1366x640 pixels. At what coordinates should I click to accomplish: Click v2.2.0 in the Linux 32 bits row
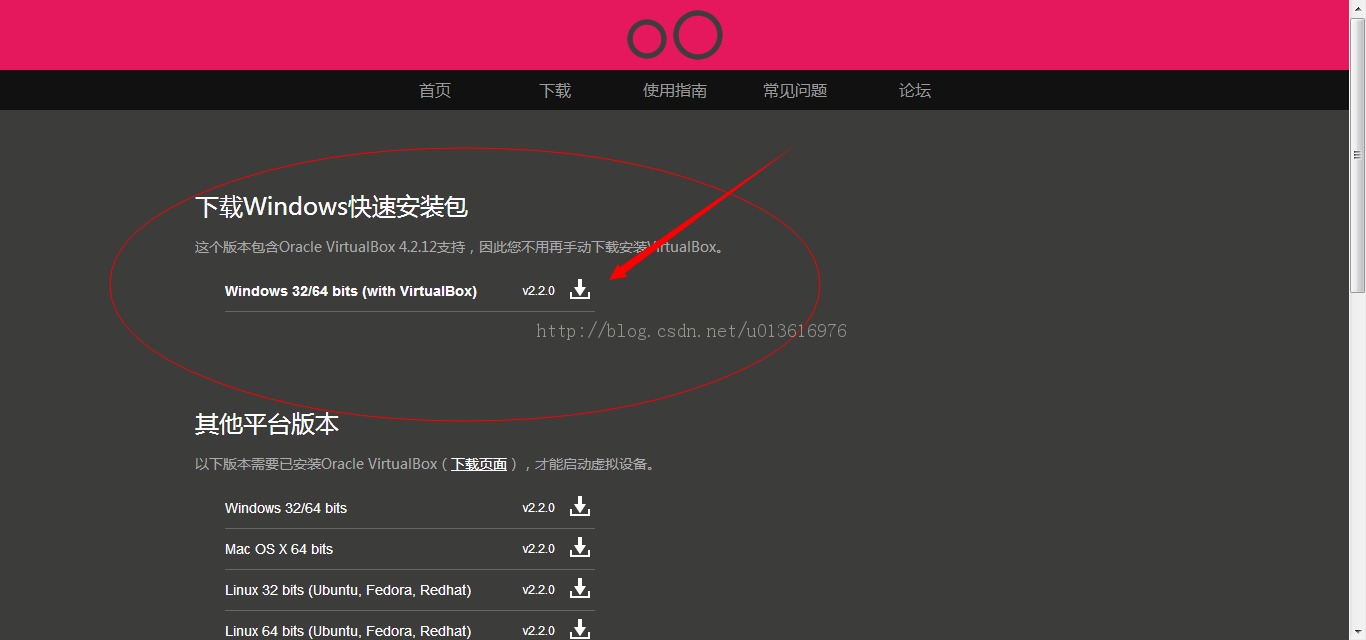pyautogui.click(x=538, y=590)
